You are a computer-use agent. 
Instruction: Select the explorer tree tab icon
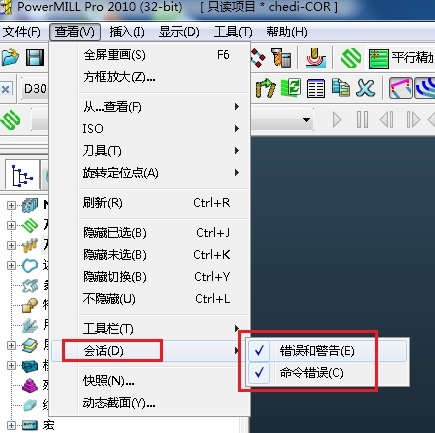(x=22, y=175)
